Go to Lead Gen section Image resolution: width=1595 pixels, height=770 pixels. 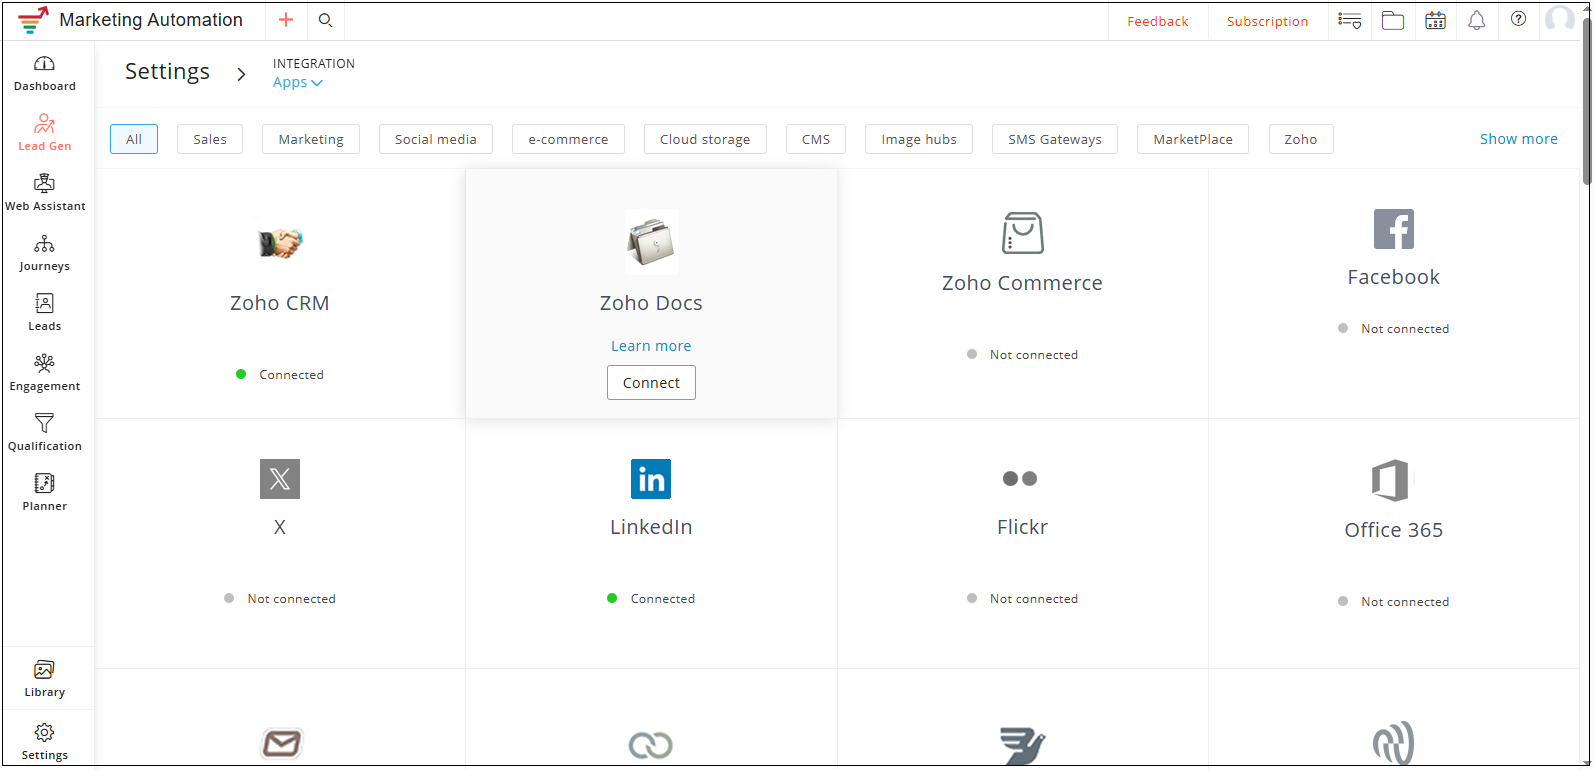click(x=45, y=133)
